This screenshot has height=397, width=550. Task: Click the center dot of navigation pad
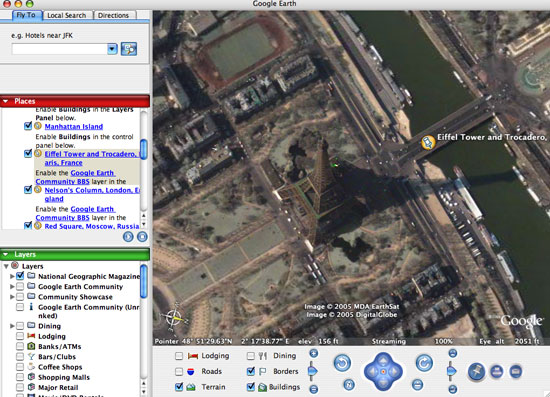(383, 371)
